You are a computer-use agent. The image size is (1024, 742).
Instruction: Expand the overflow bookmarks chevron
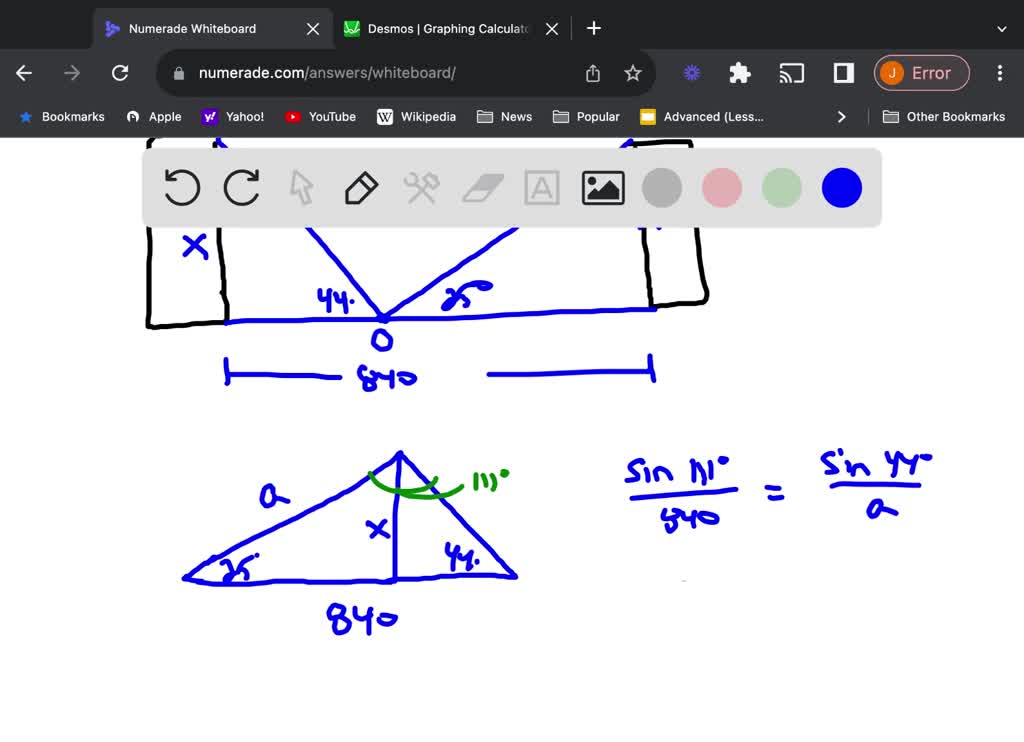click(x=841, y=116)
